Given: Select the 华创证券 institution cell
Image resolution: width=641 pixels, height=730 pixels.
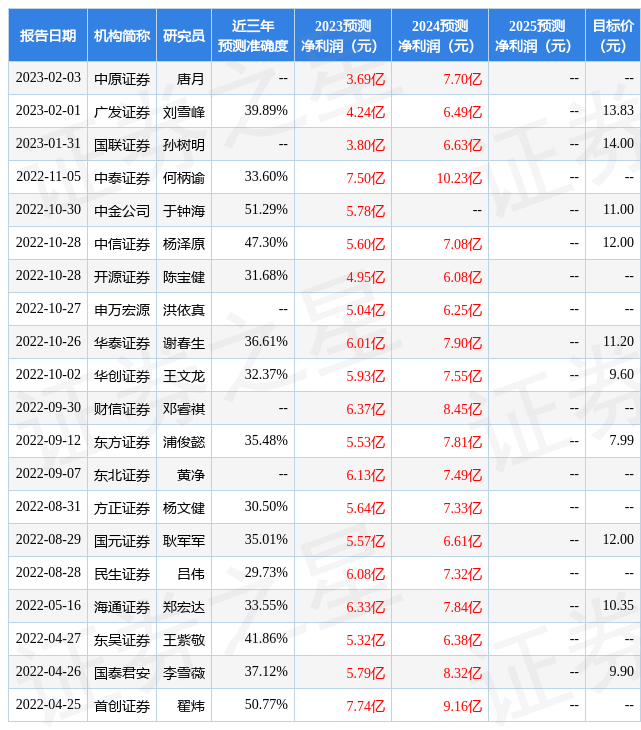Looking at the screenshot, I should [122, 376].
